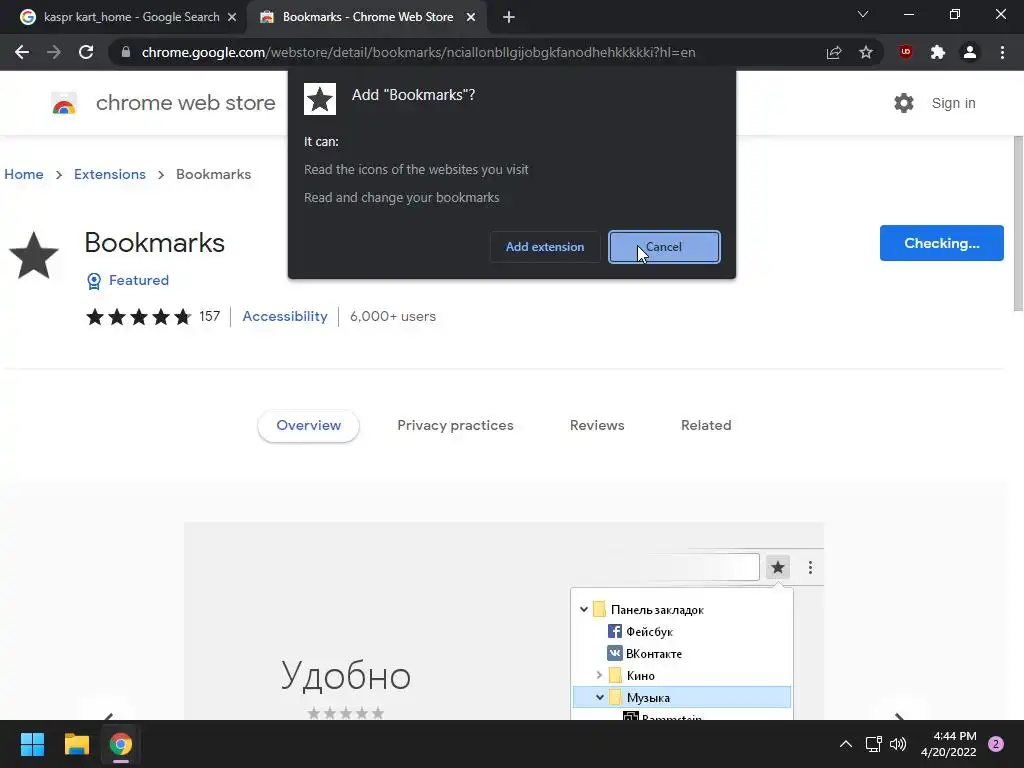
Task: Click the browser back arrow
Action: click(22, 52)
